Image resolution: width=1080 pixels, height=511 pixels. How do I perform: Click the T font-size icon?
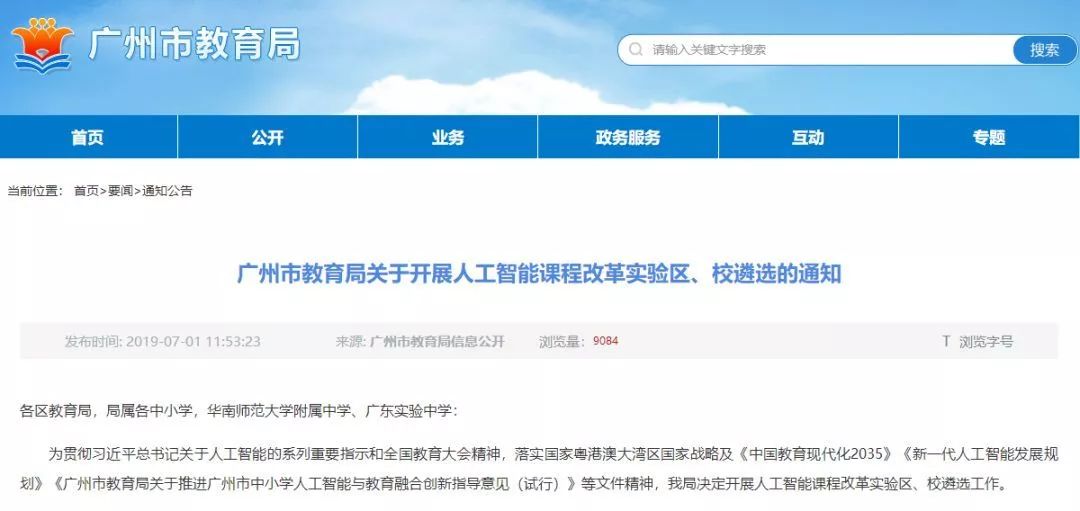(946, 341)
